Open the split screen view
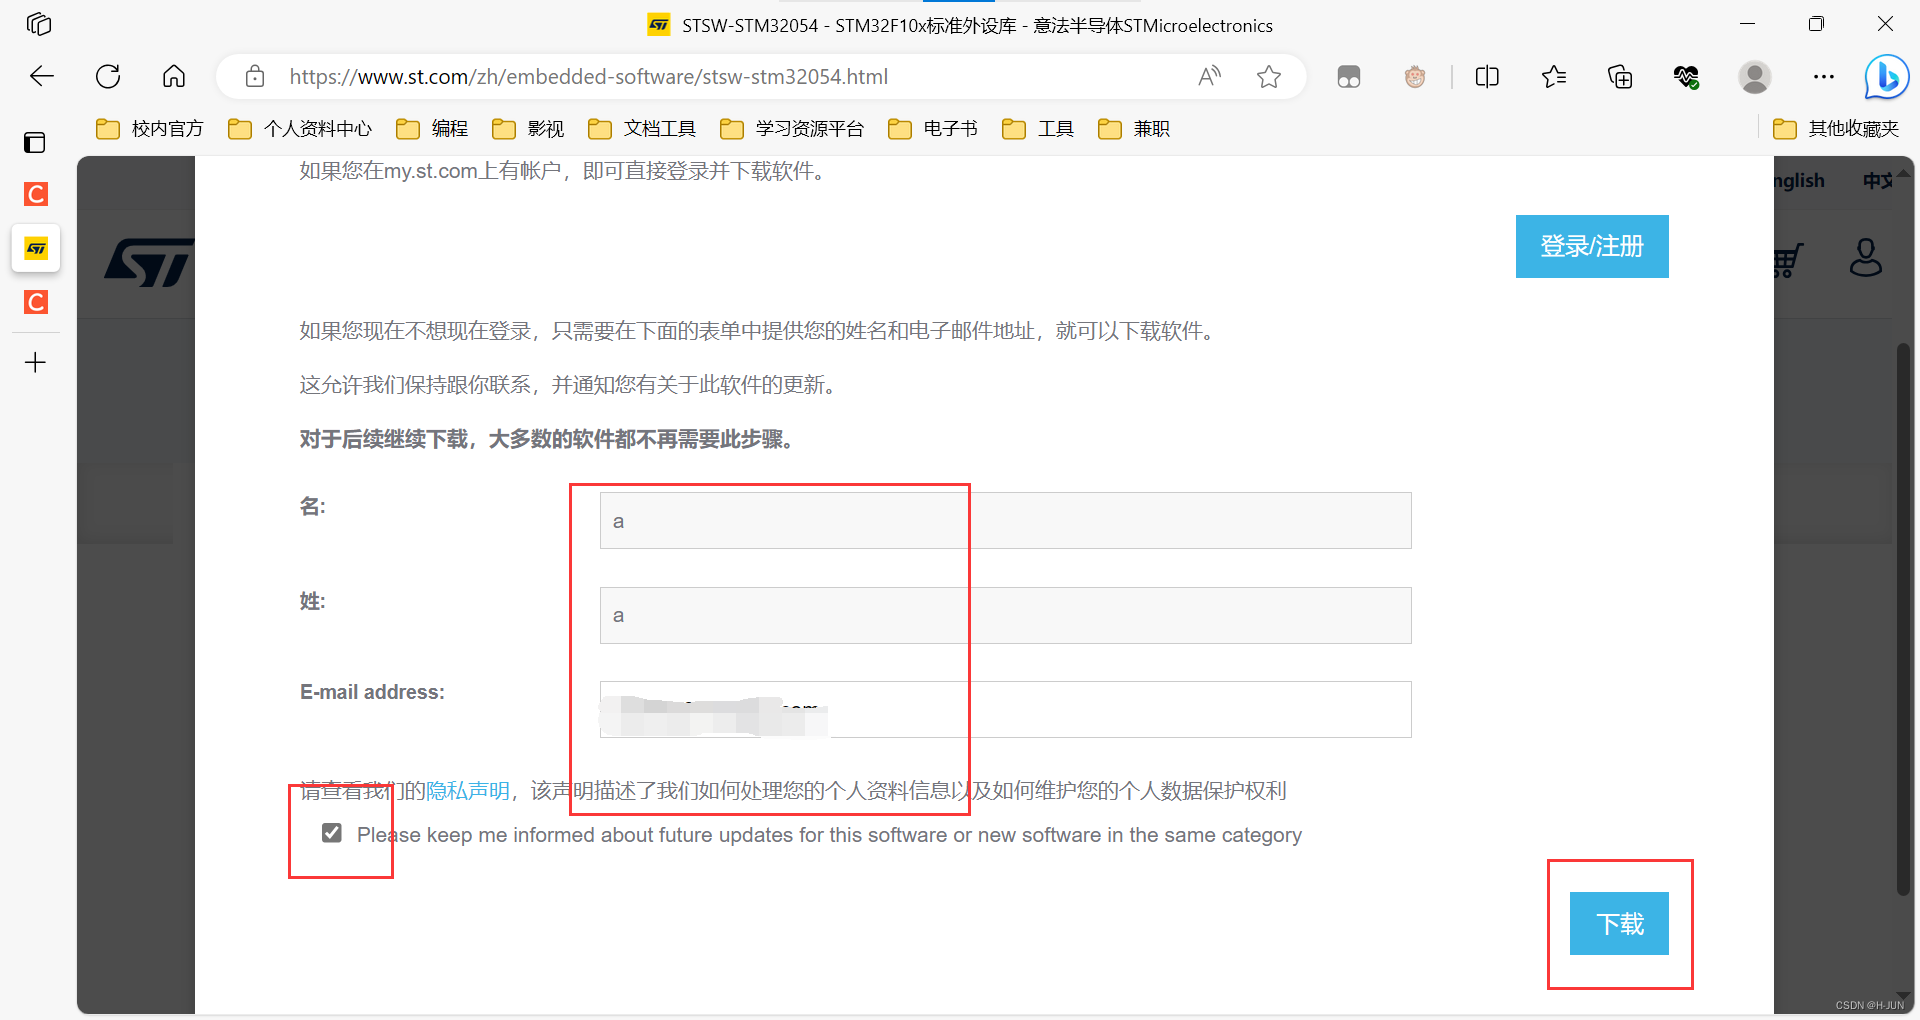The width and height of the screenshot is (1920, 1020). 1487,76
